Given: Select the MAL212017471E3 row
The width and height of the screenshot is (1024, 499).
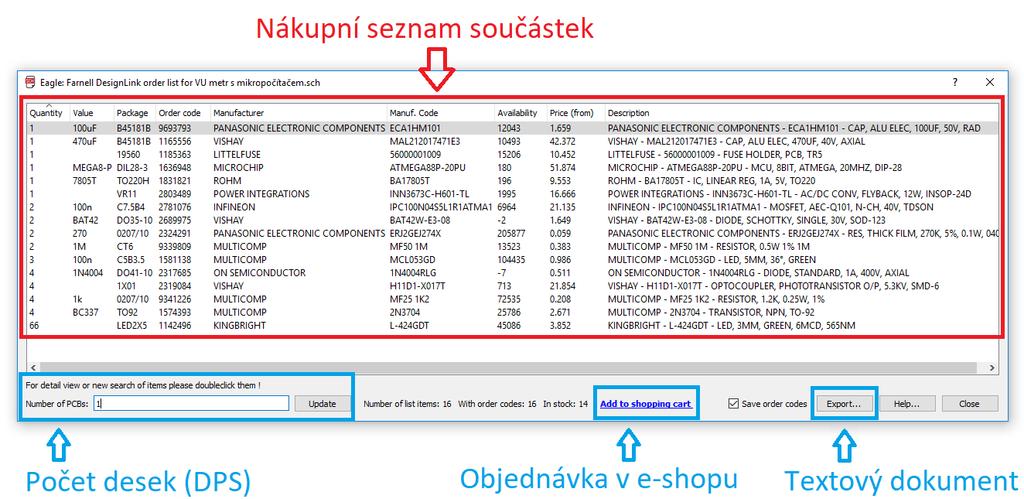Looking at the screenshot, I should pyautogui.click(x=513, y=141).
